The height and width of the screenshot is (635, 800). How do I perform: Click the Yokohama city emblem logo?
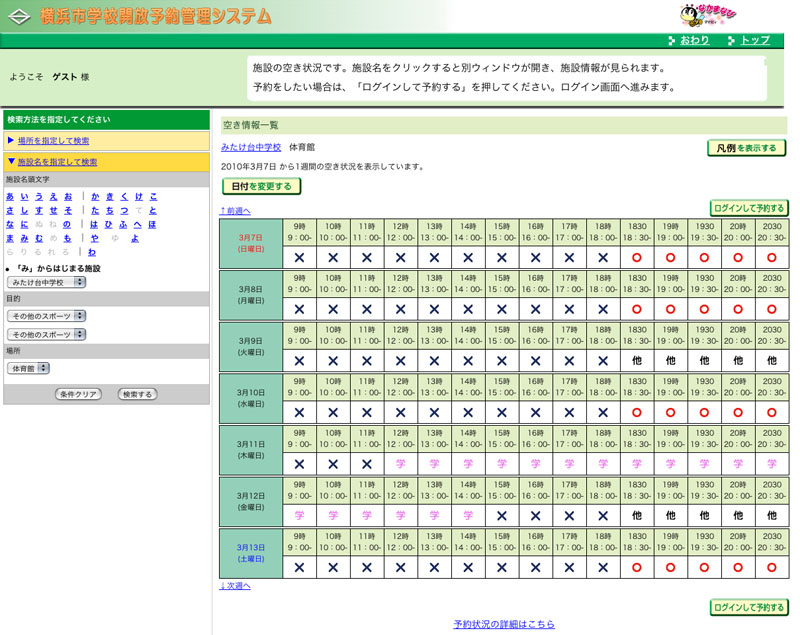point(19,16)
